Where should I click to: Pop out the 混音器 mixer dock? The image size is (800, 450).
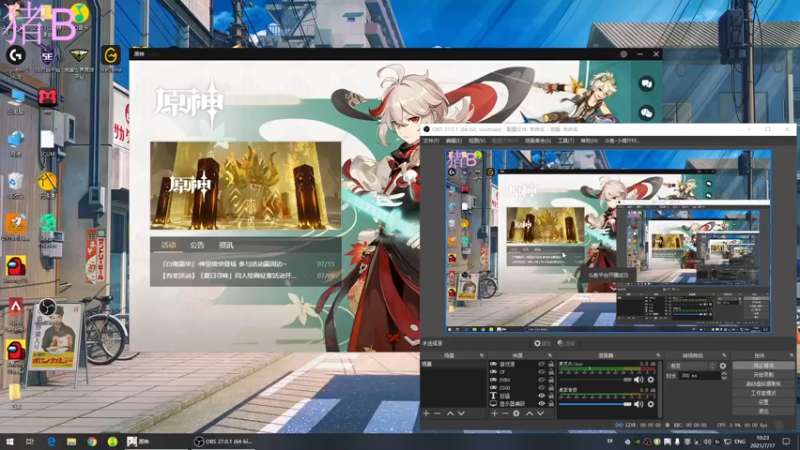tap(658, 355)
